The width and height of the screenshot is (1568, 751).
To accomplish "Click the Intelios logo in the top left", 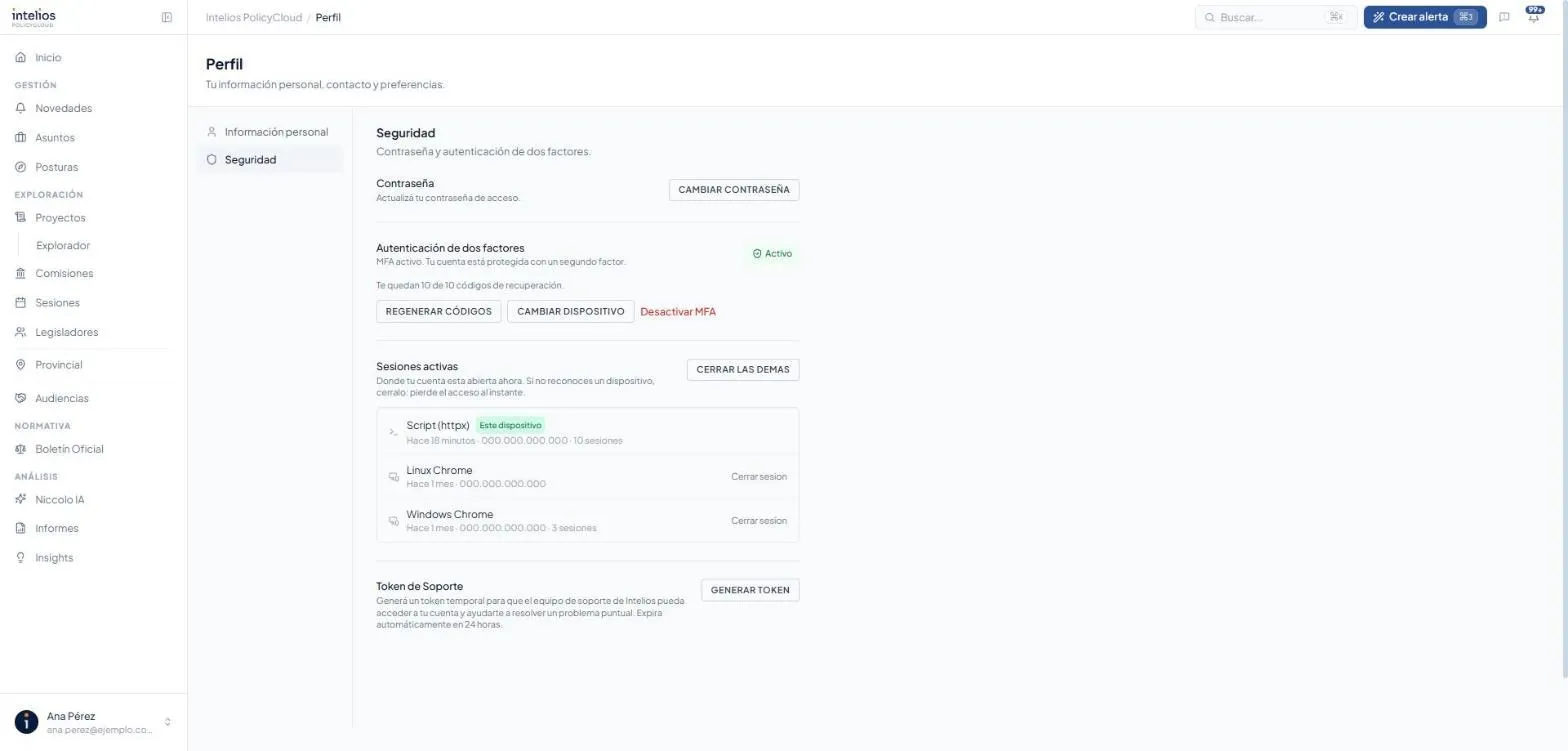I will [34, 17].
